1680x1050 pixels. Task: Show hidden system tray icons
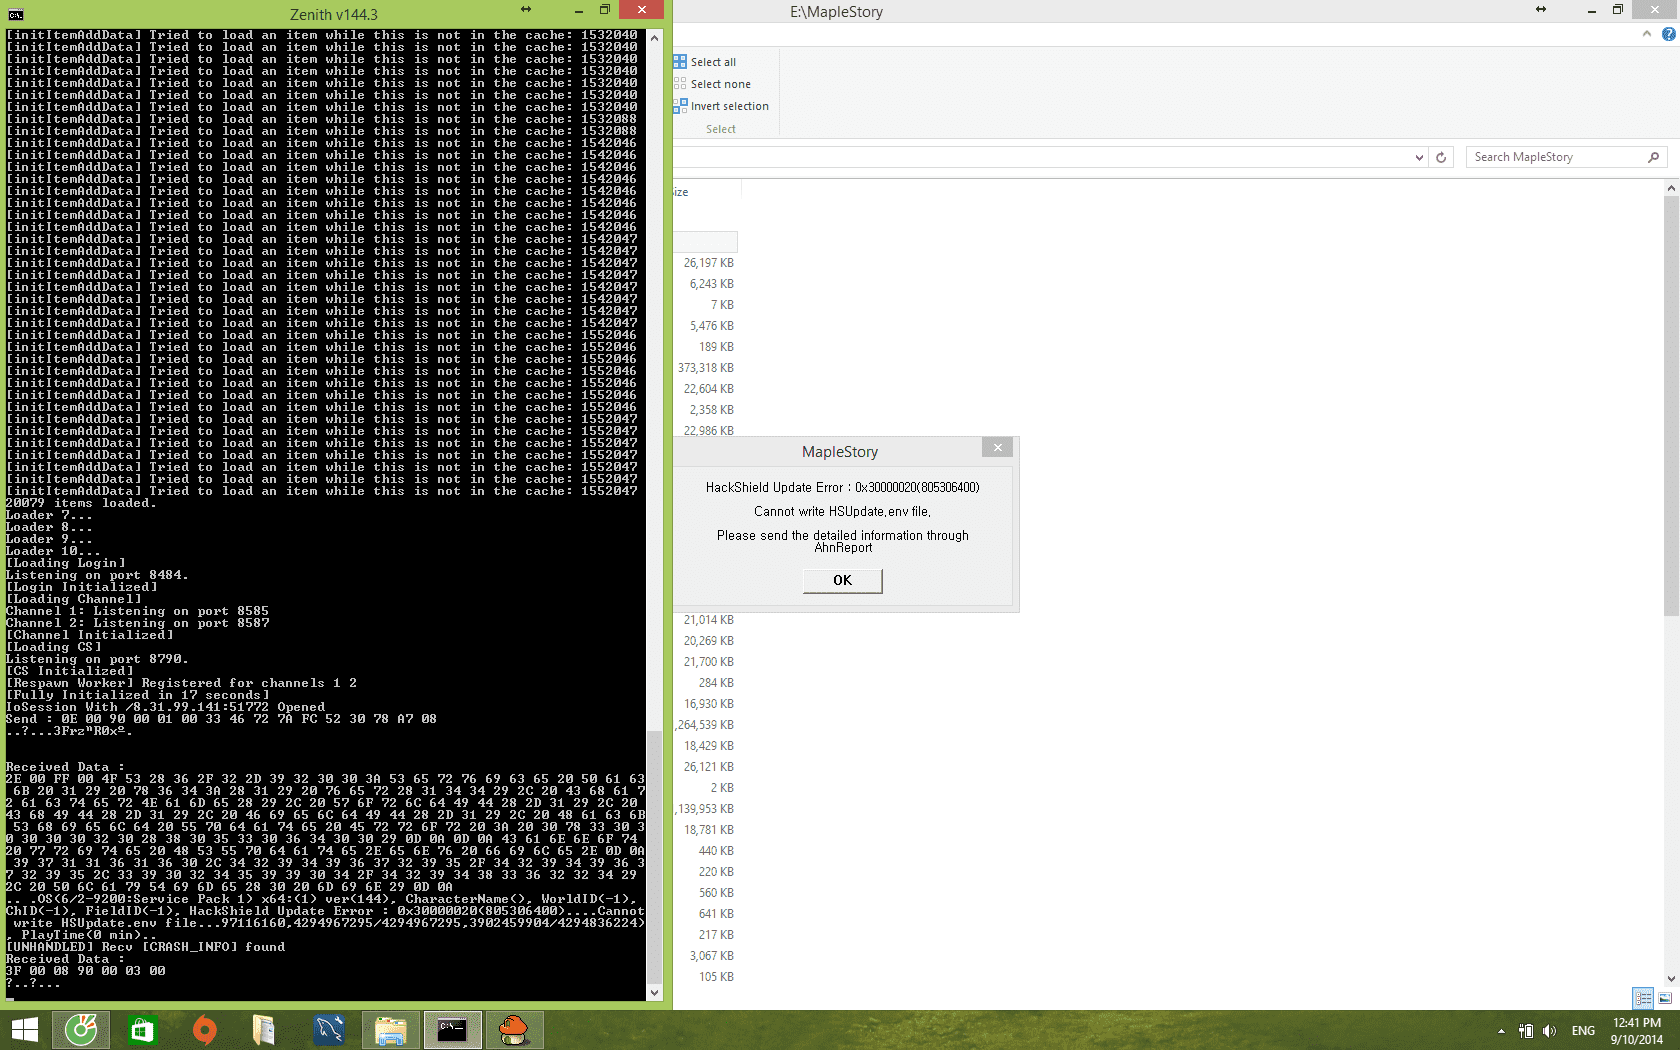(x=1501, y=1031)
